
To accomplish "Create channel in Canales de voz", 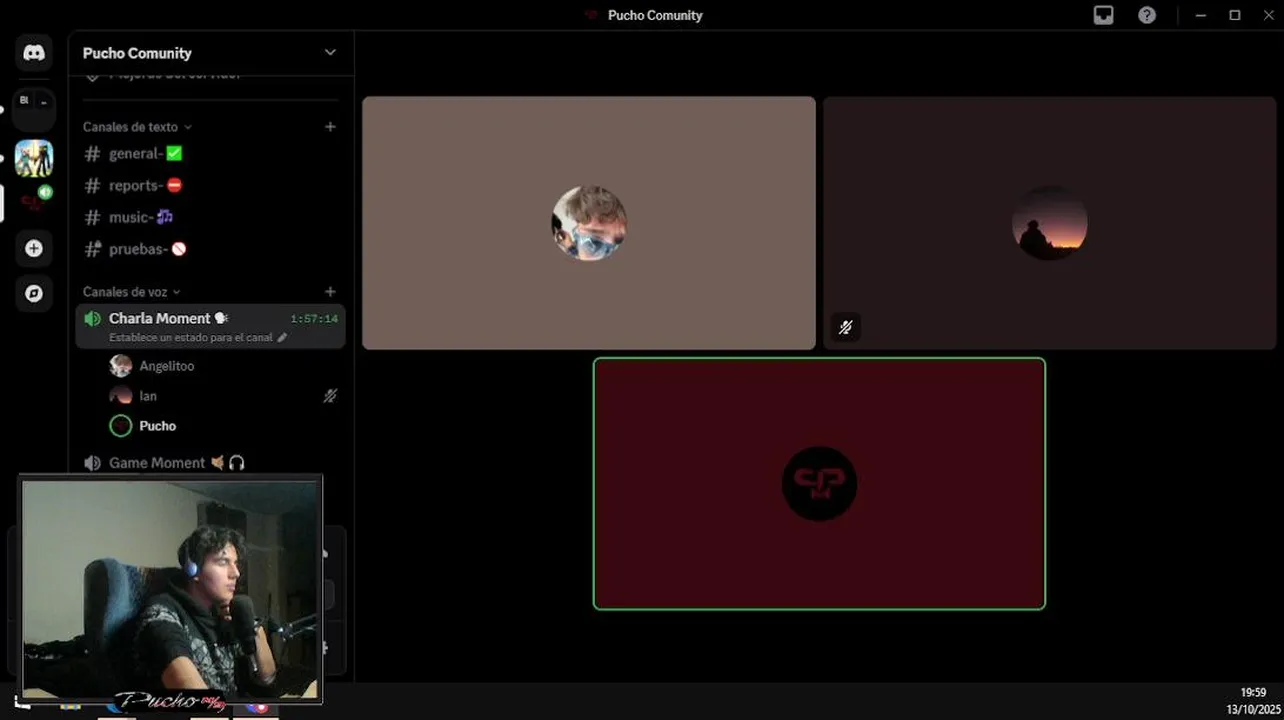I will [330, 292].
